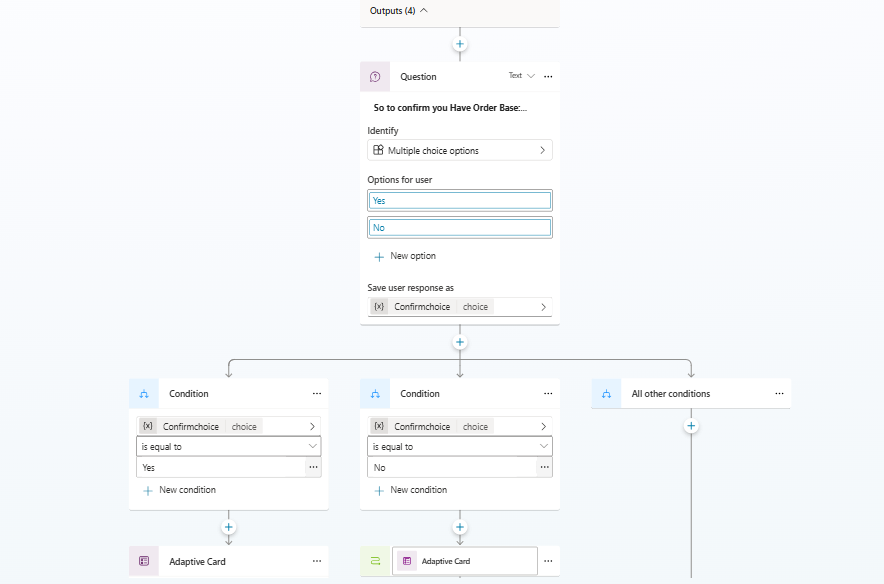Click the green redirect icon beside Adaptive Card
884x584 pixels.
tap(376, 561)
